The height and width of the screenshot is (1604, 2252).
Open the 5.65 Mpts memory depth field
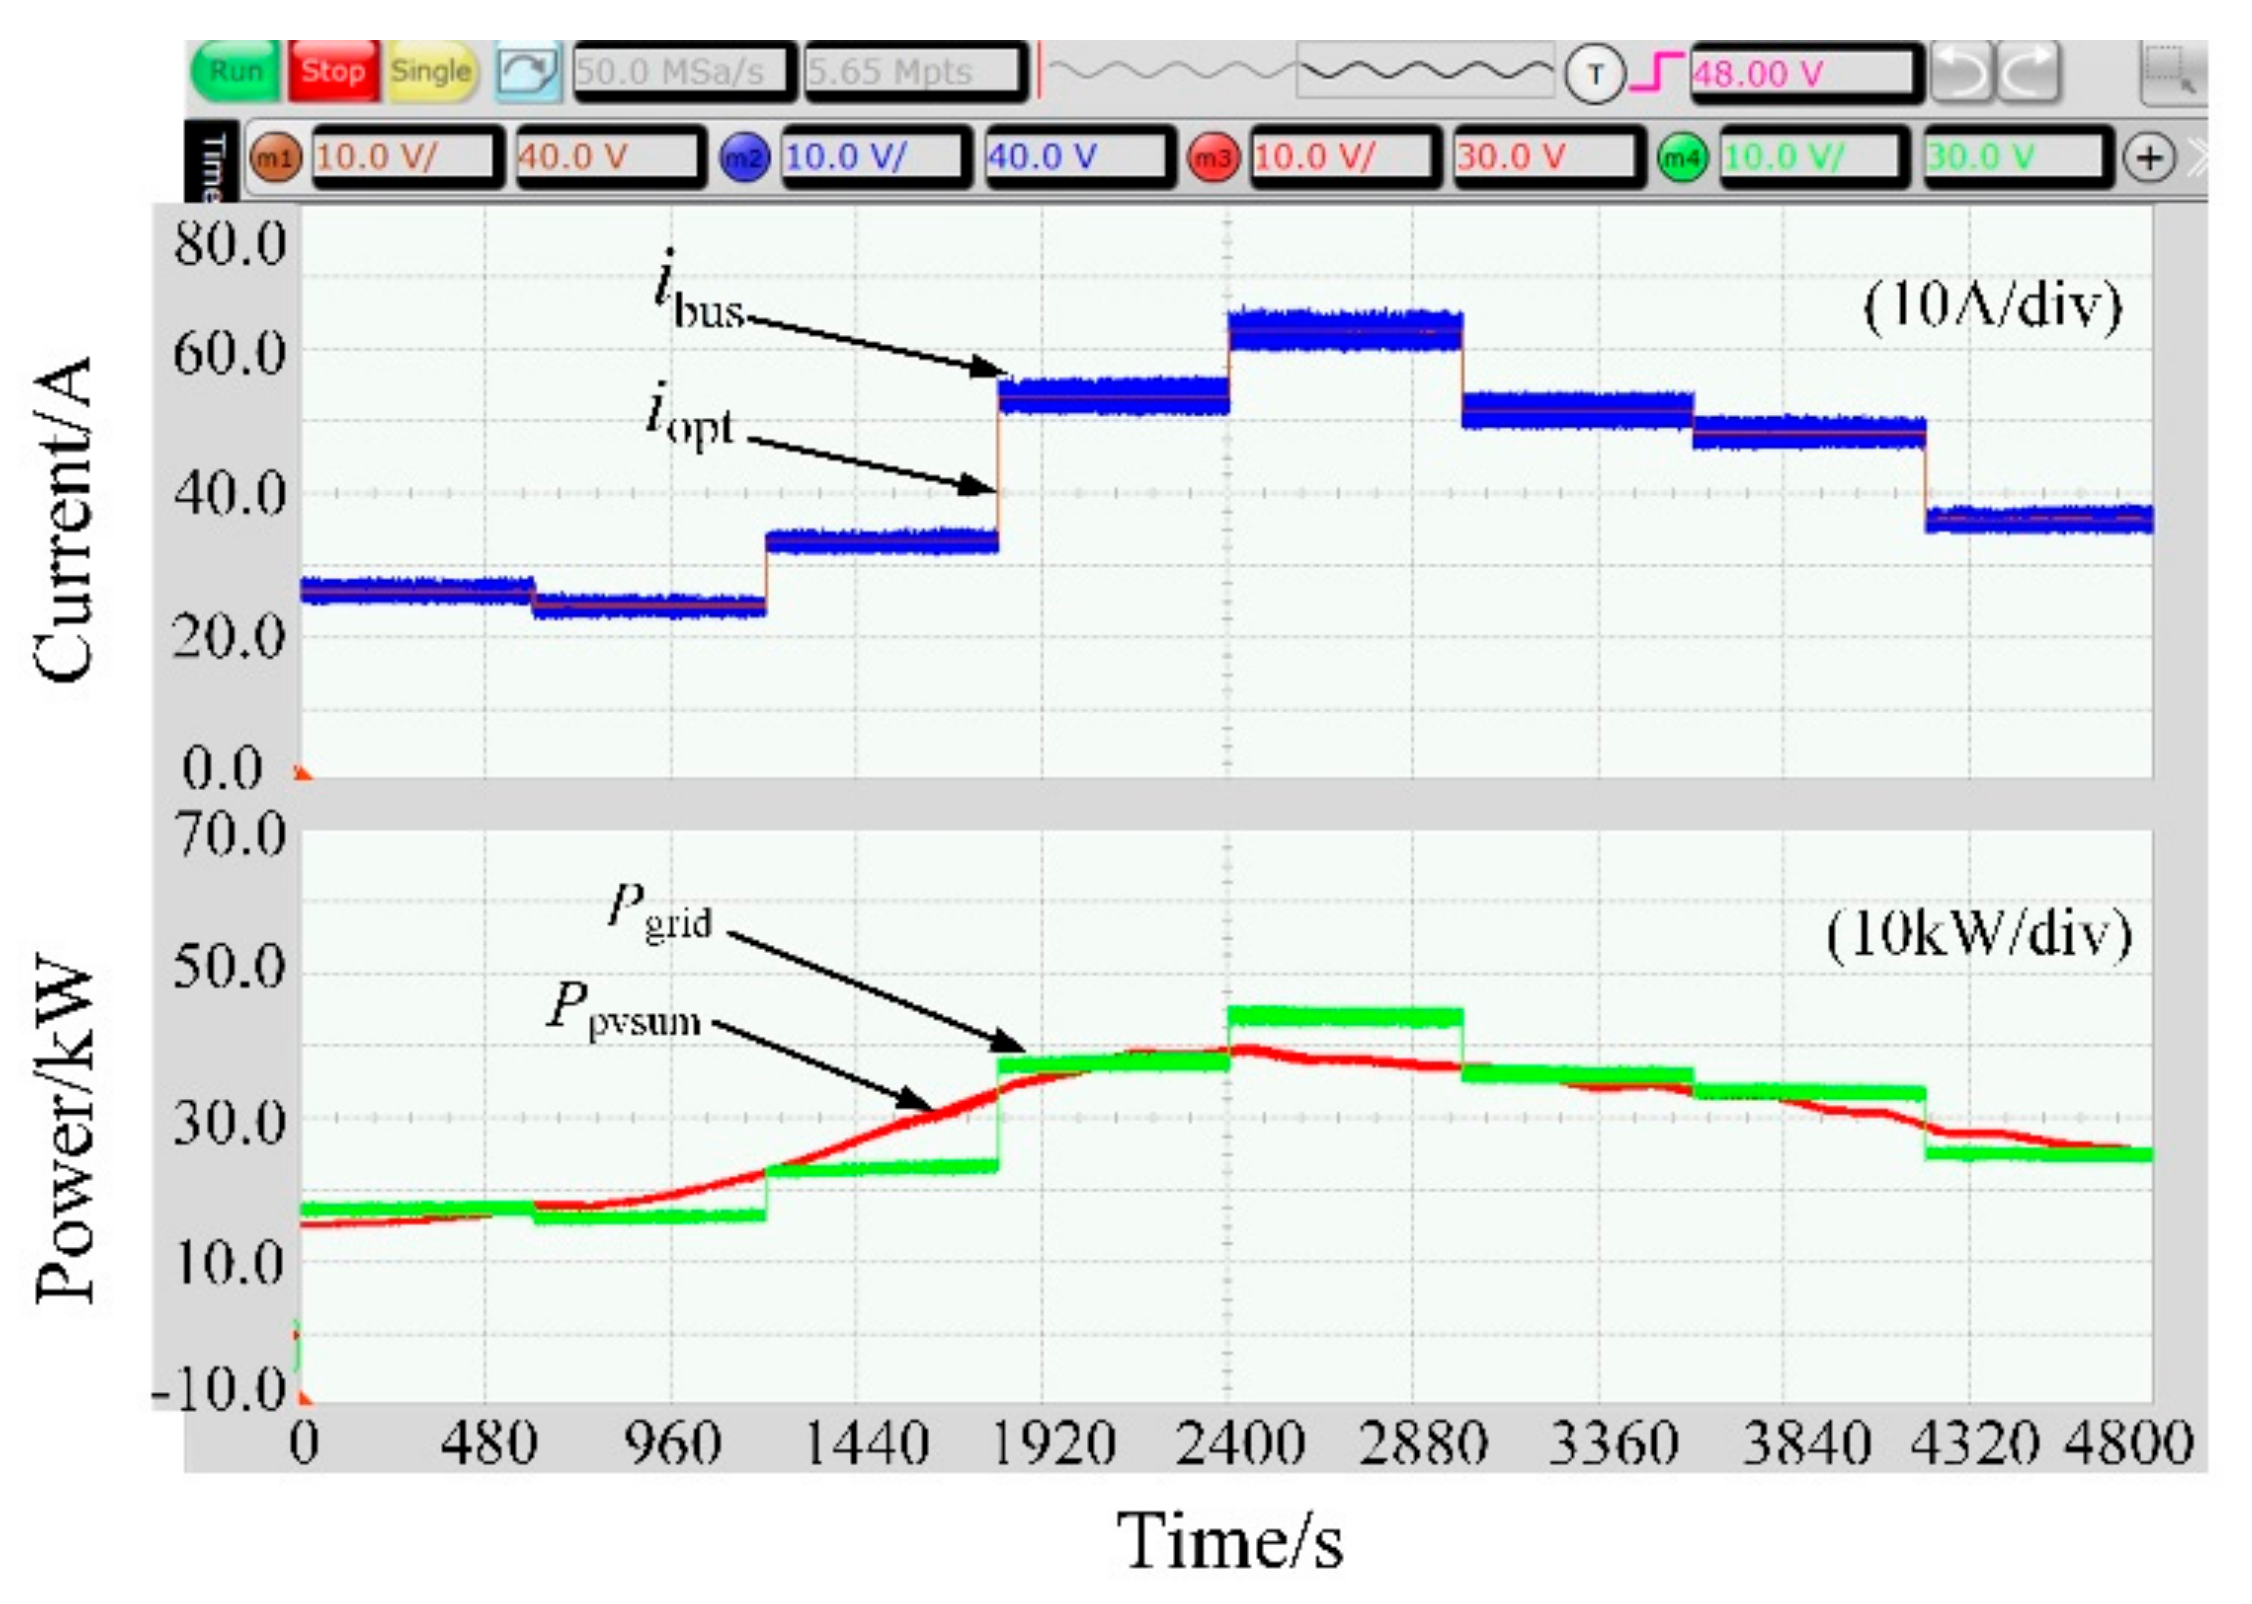tap(915, 72)
